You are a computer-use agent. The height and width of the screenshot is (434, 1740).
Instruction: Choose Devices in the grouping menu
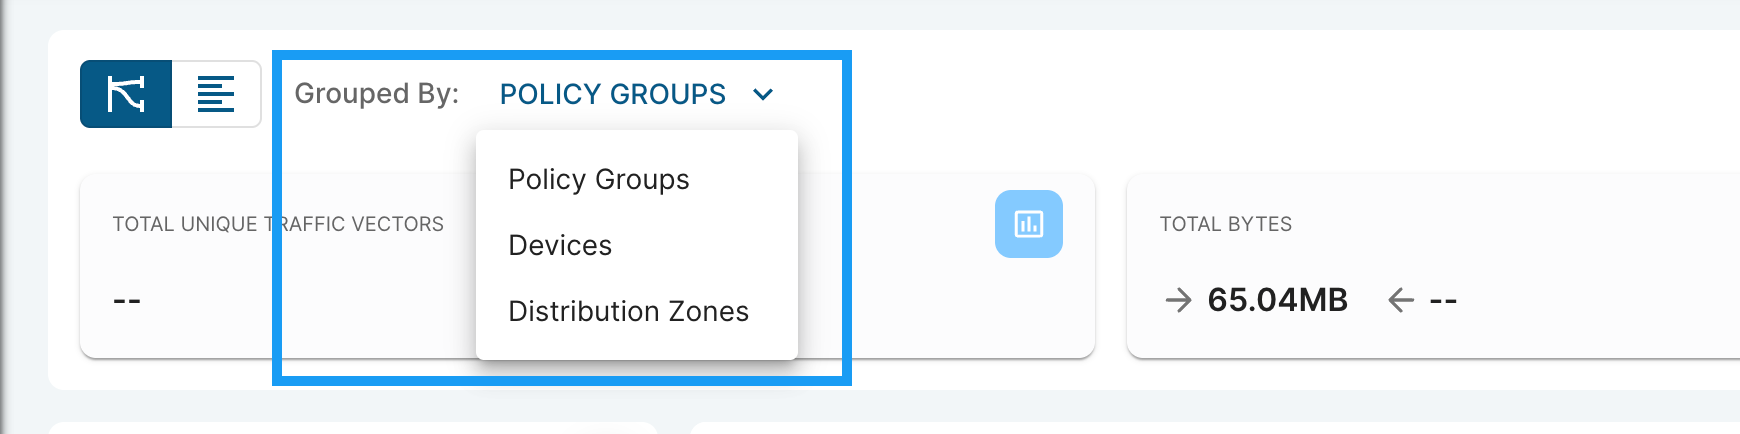click(560, 246)
